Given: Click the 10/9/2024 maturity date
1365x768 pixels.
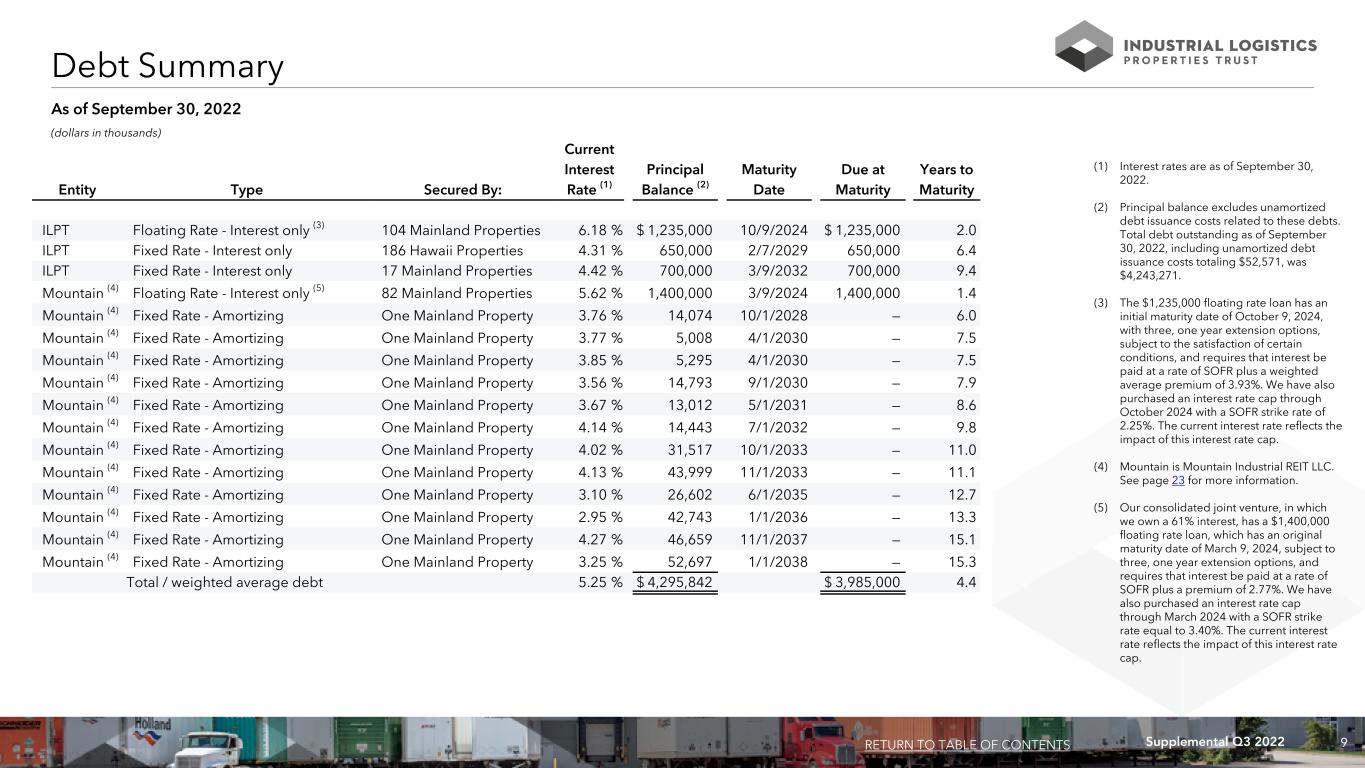Looking at the screenshot, I should pyautogui.click(x=773, y=230).
